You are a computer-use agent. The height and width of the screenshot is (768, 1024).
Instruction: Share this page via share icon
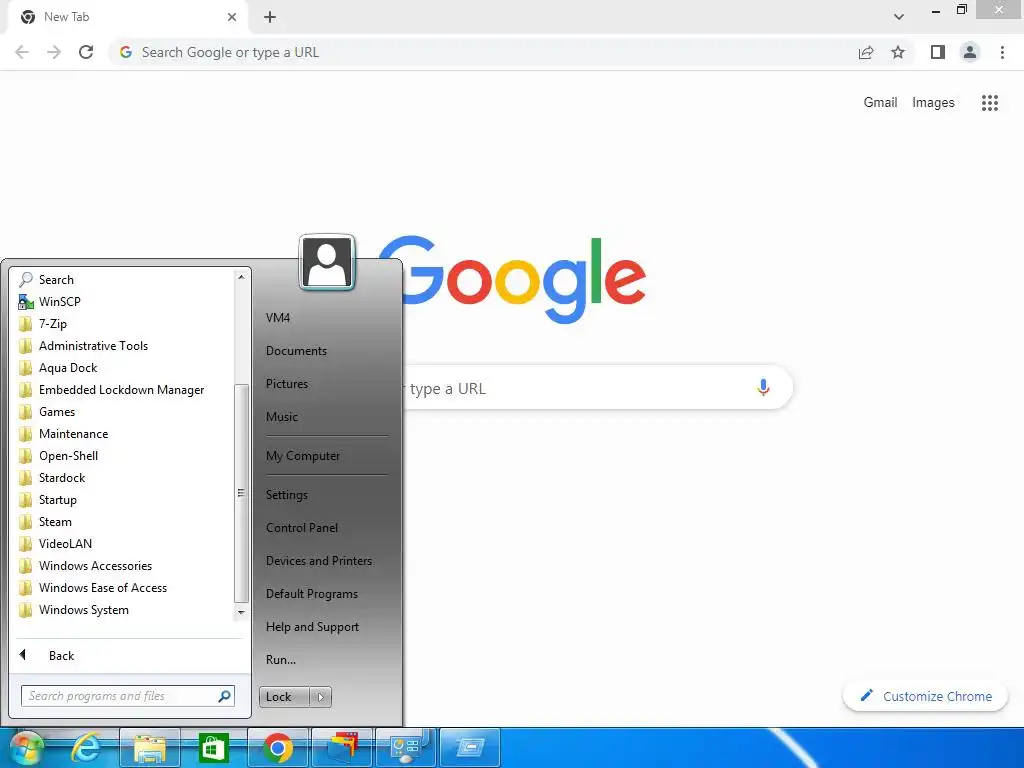coord(866,52)
